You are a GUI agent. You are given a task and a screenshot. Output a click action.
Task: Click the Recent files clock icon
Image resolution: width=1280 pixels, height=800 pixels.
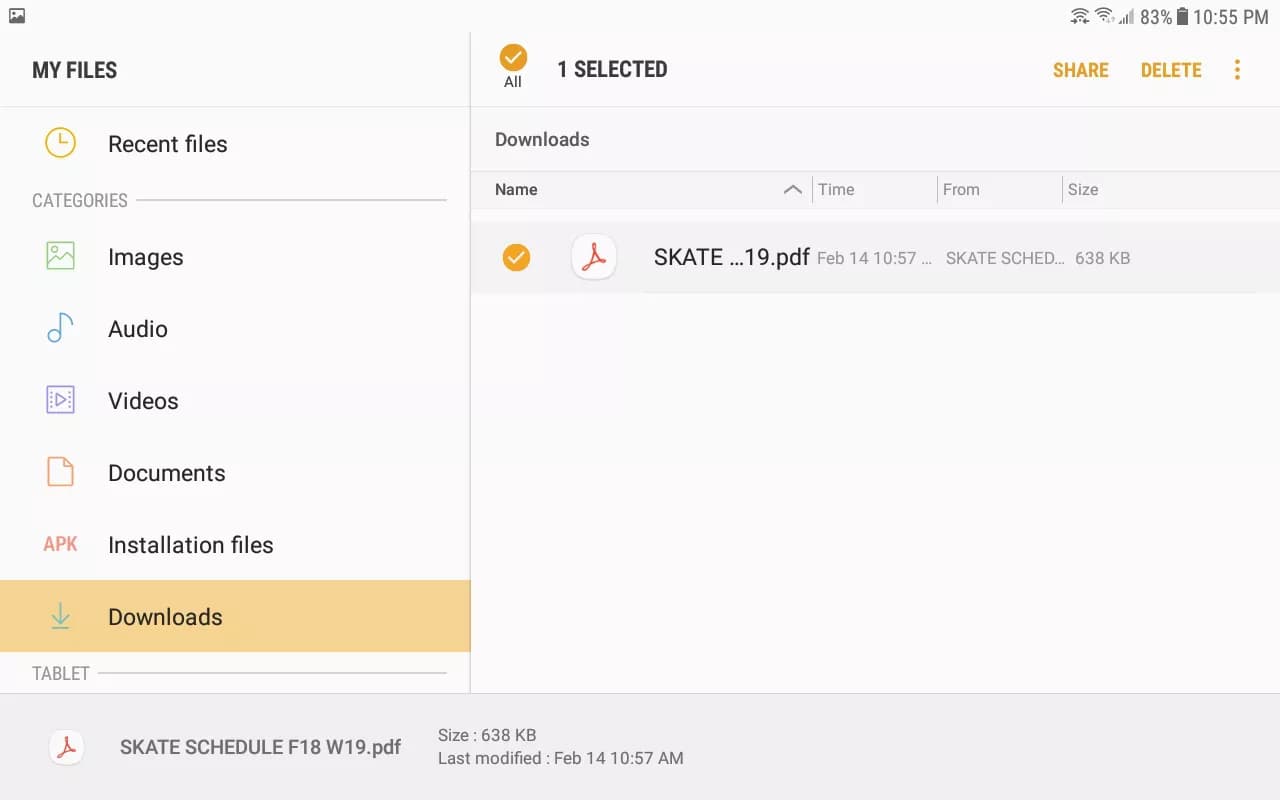[x=60, y=143]
